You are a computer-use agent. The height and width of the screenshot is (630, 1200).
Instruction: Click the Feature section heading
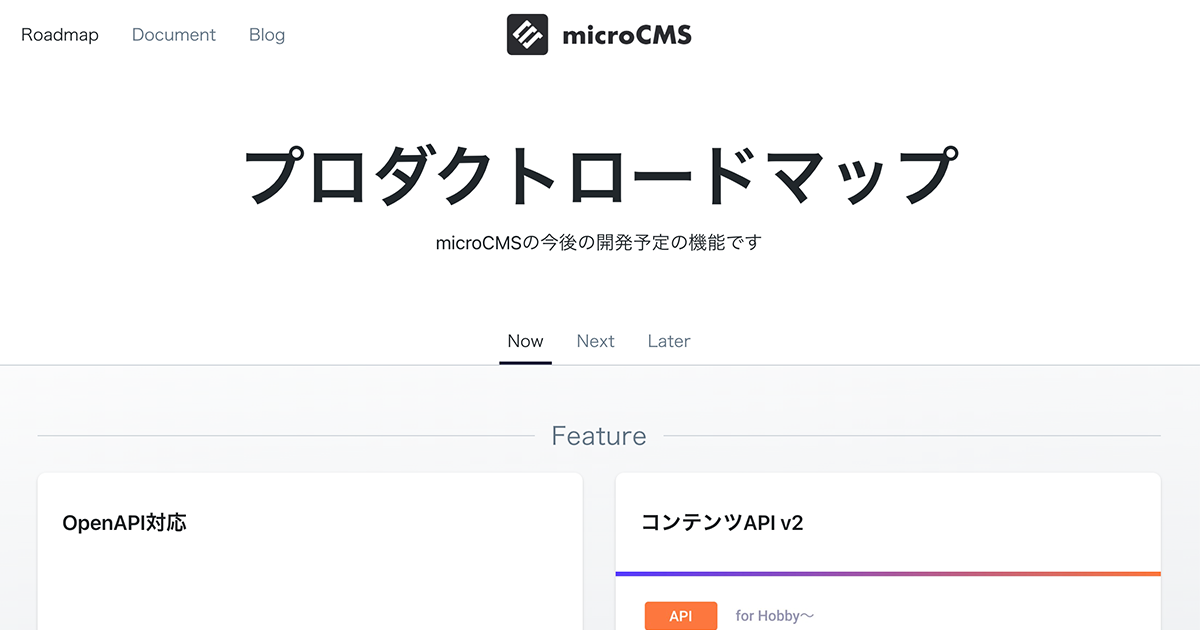click(x=599, y=436)
